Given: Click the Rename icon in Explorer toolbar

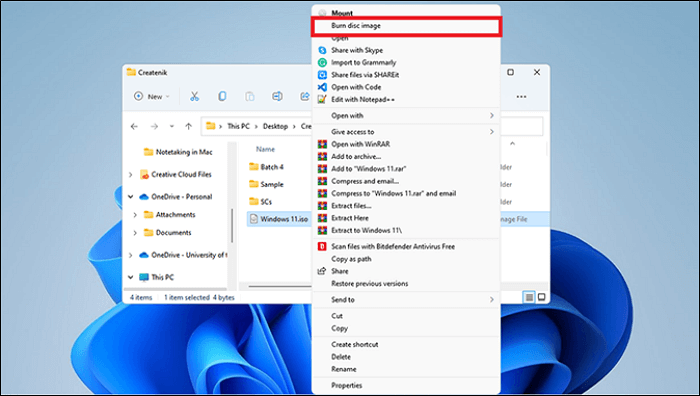Looking at the screenshot, I should coord(277,96).
